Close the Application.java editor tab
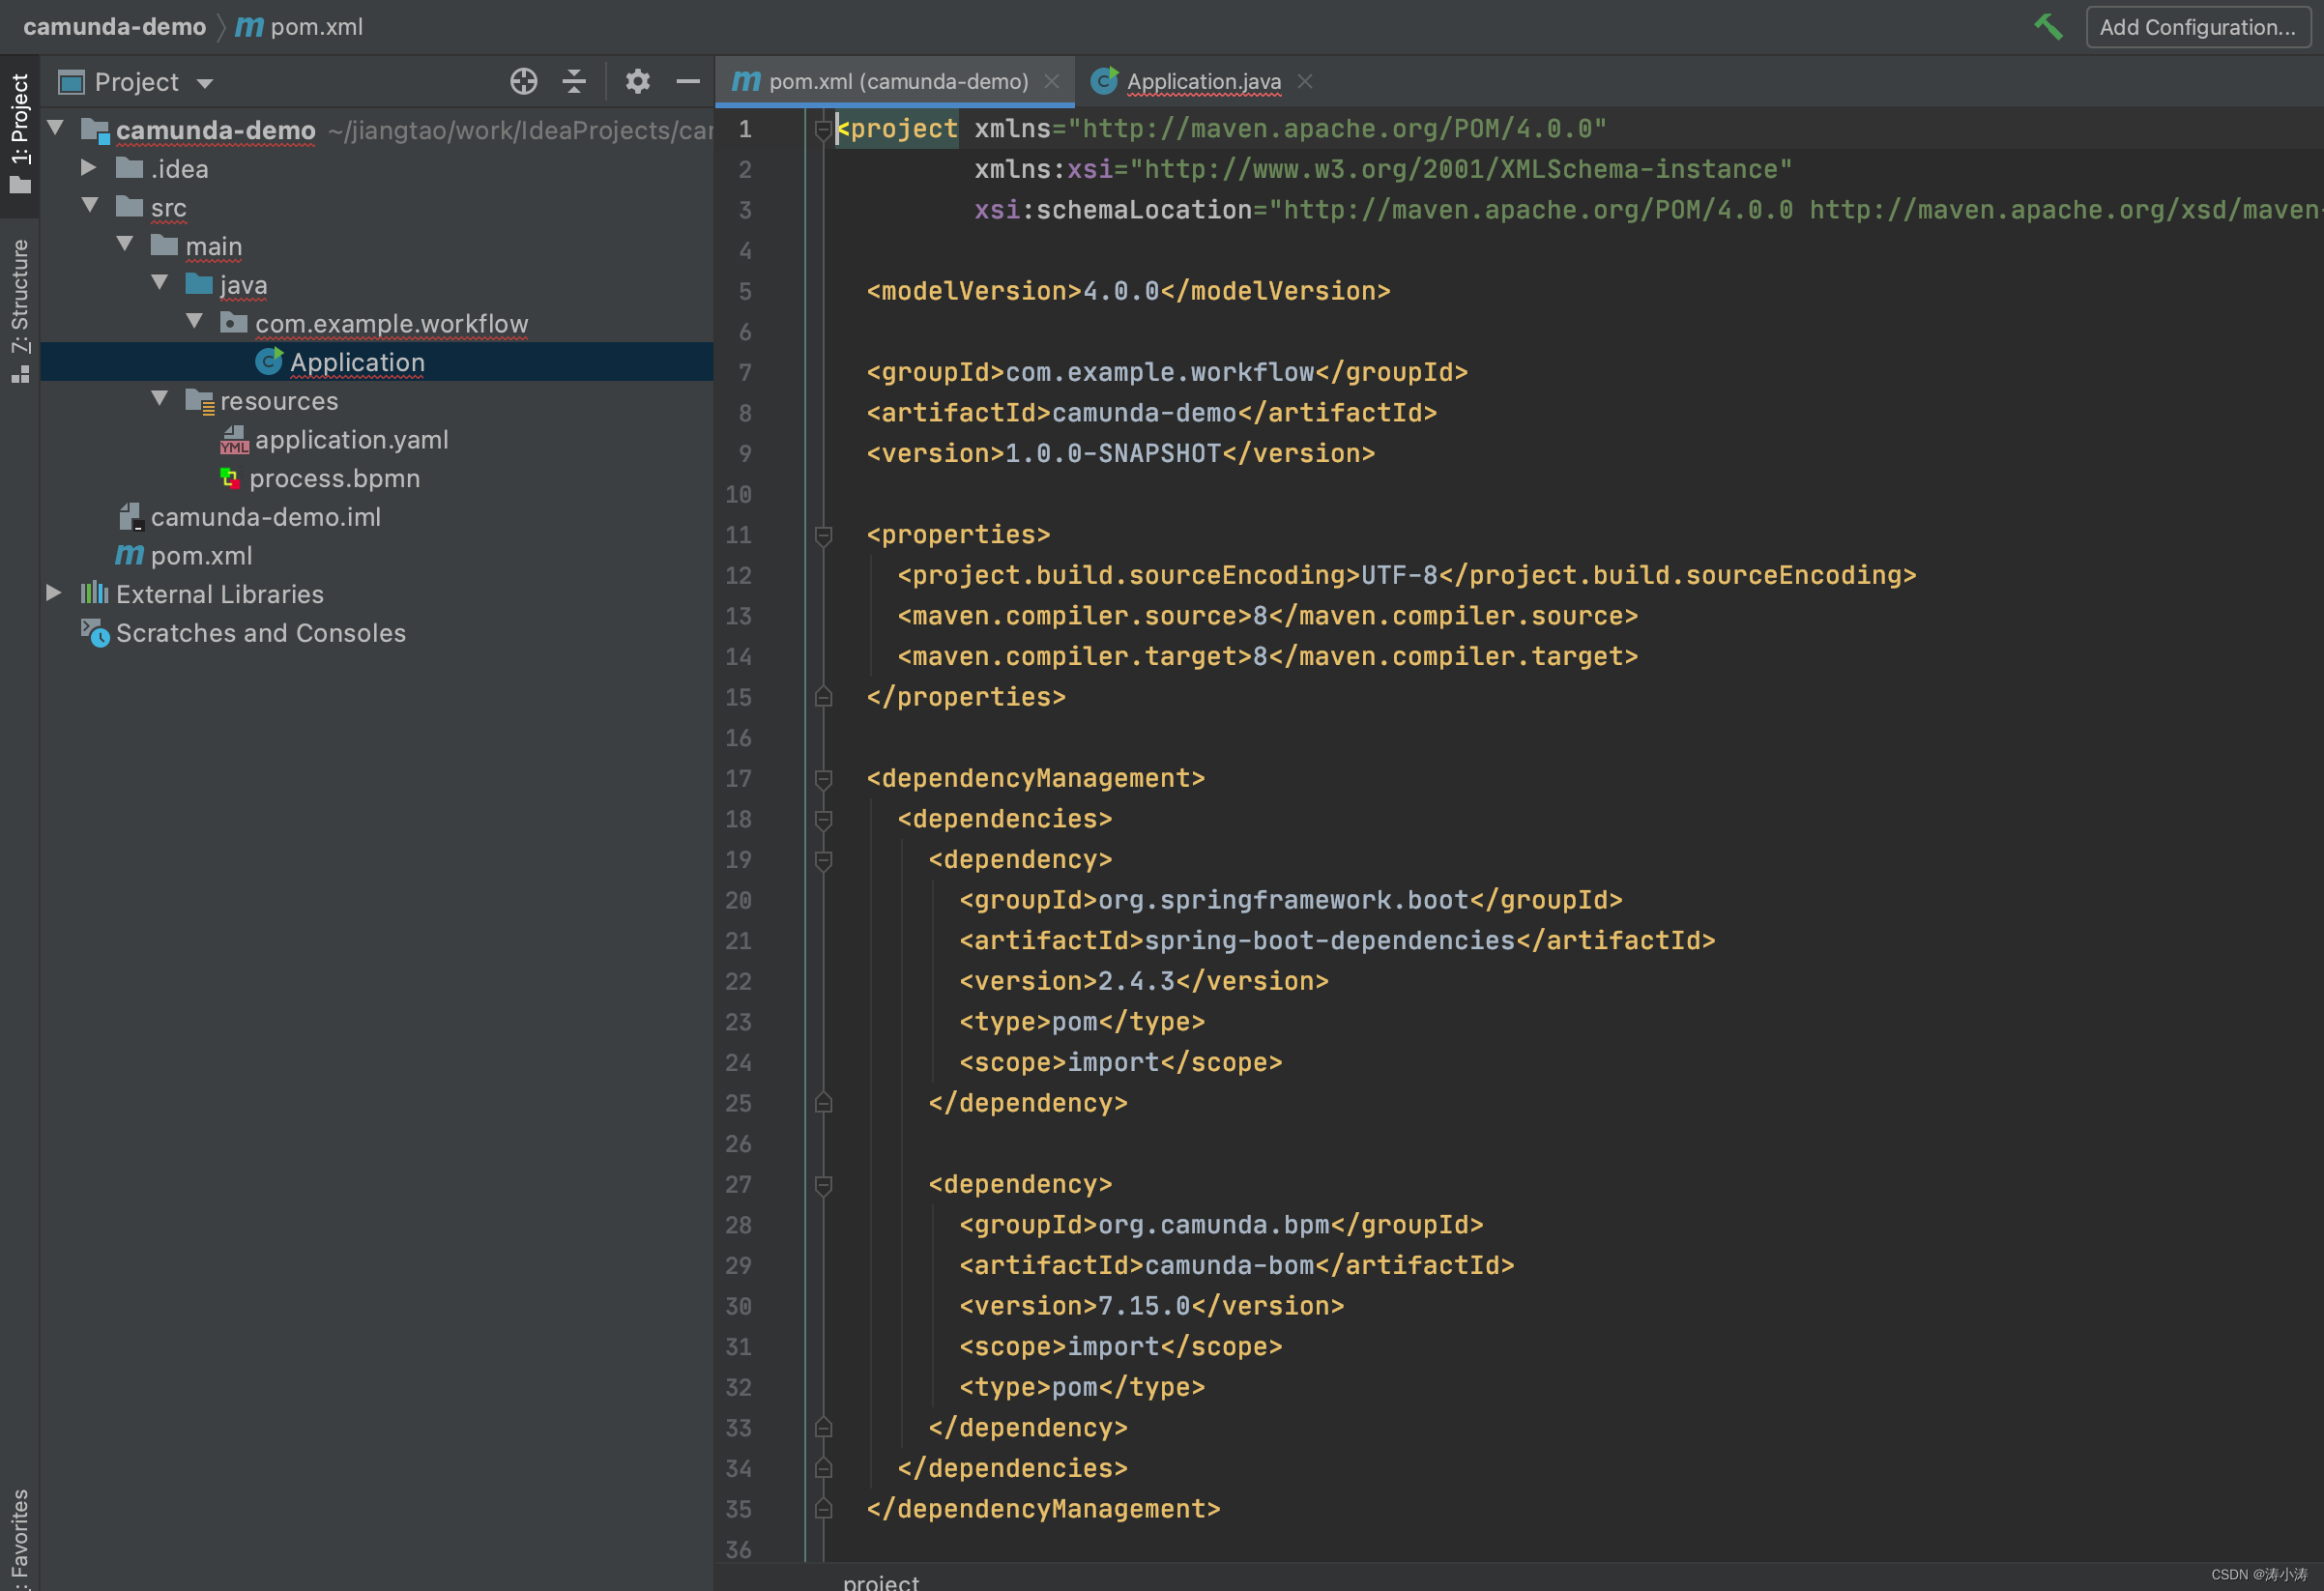The image size is (2324, 1591). point(1305,81)
